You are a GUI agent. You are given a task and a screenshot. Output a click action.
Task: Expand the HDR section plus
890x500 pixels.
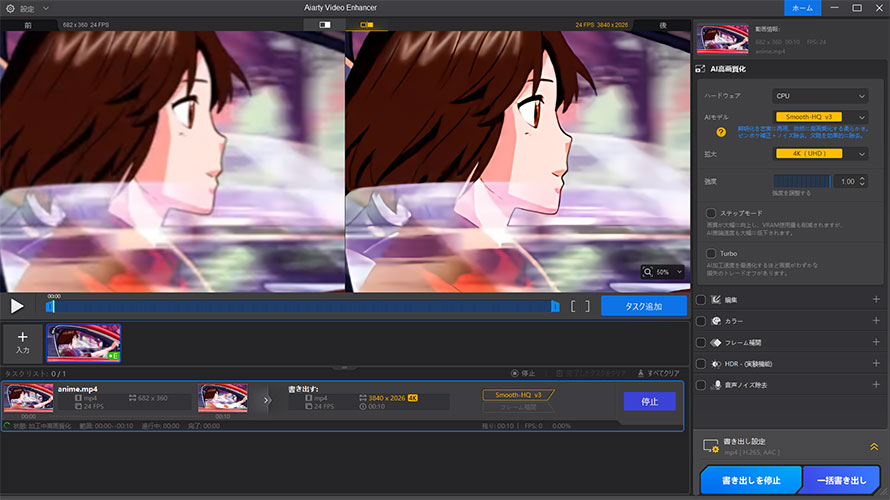pyautogui.click(x=876, y=363)
